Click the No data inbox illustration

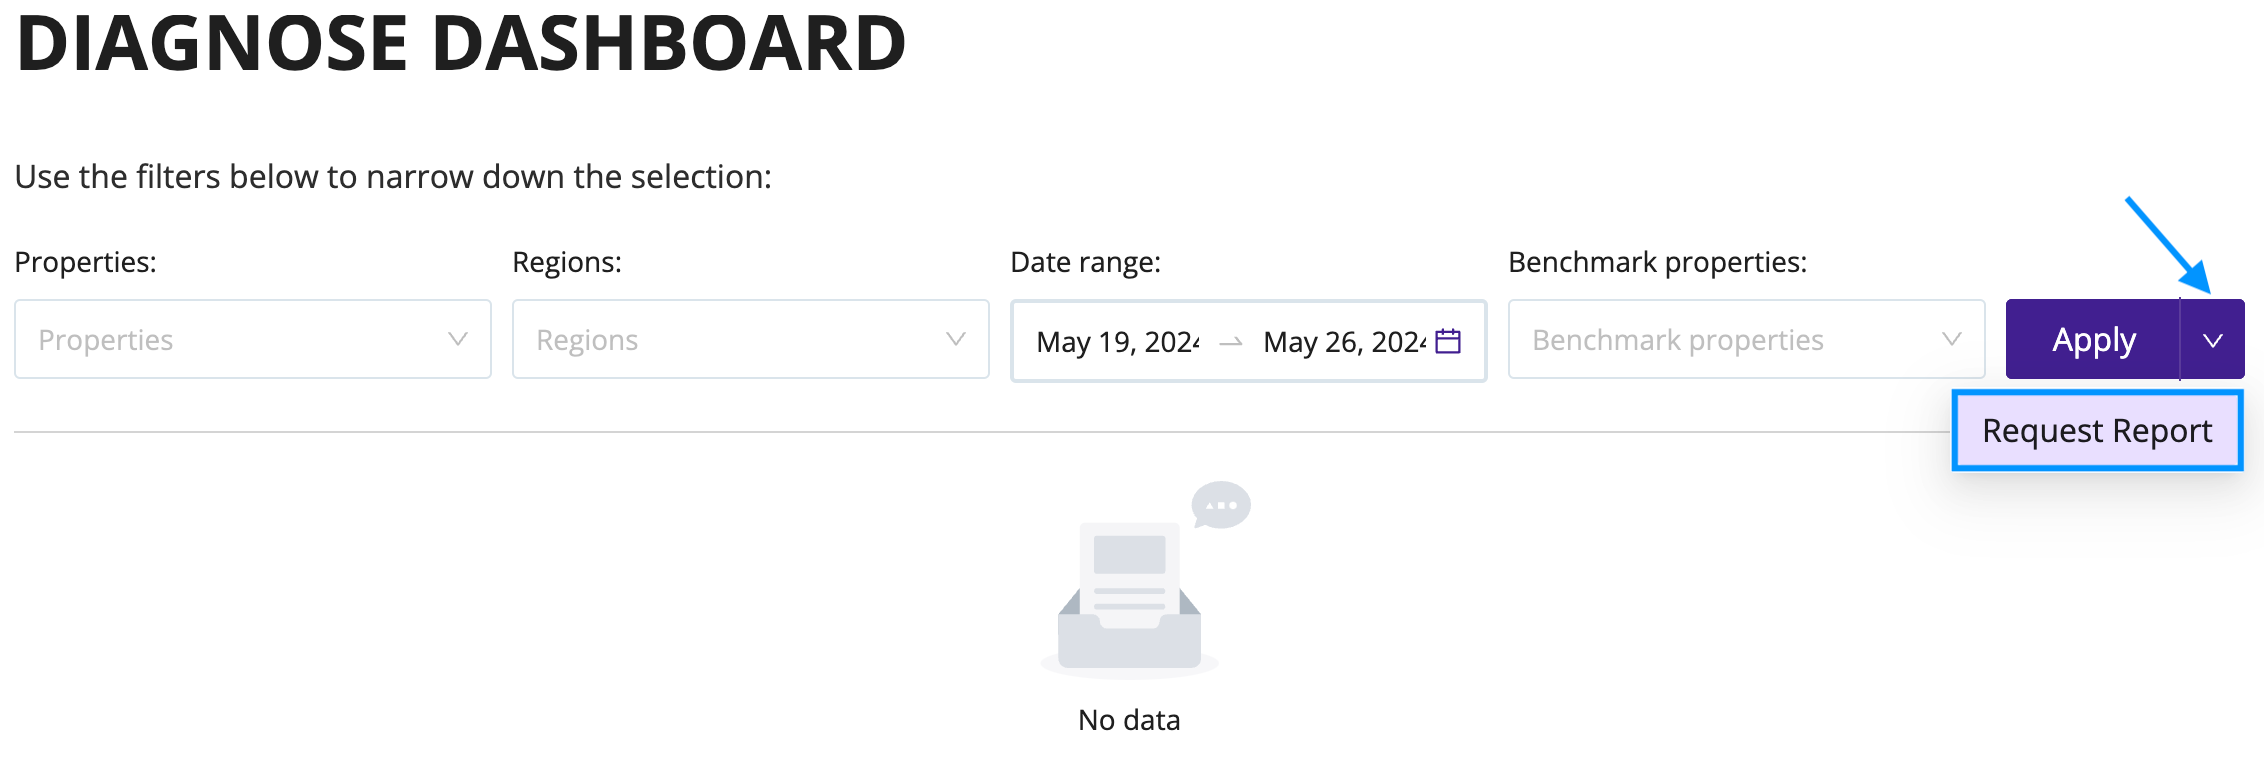tap(1129, 594)
